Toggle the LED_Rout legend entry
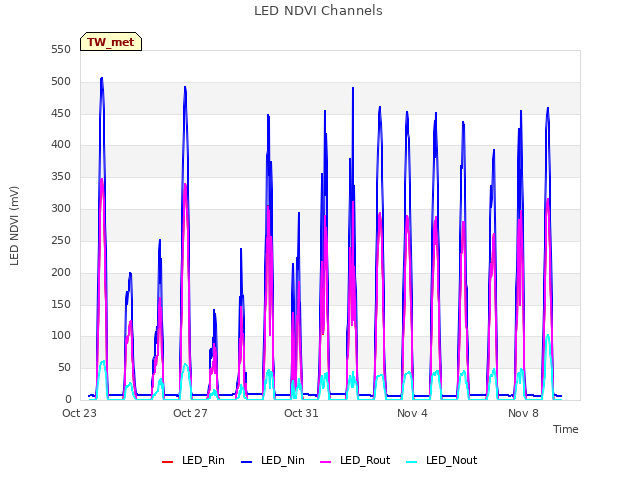 click(355, 460)
